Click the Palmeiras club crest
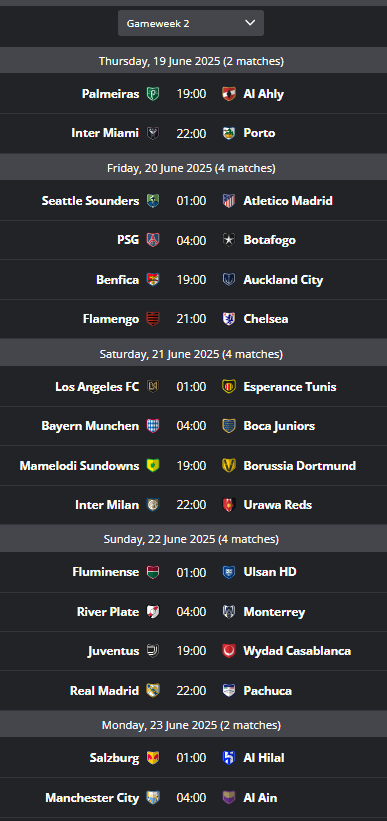This screenshot has width=387, height=821. 153,94
